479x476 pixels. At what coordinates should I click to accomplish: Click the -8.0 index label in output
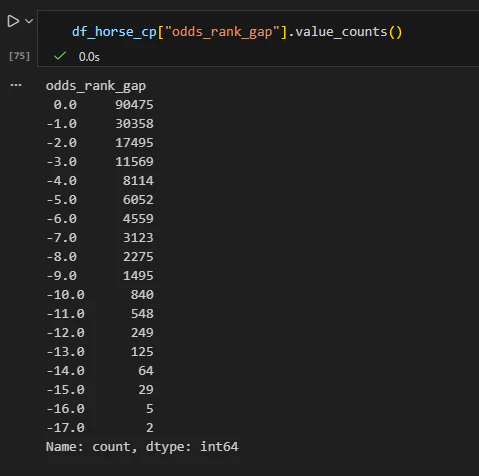click(x=62, y=257)
